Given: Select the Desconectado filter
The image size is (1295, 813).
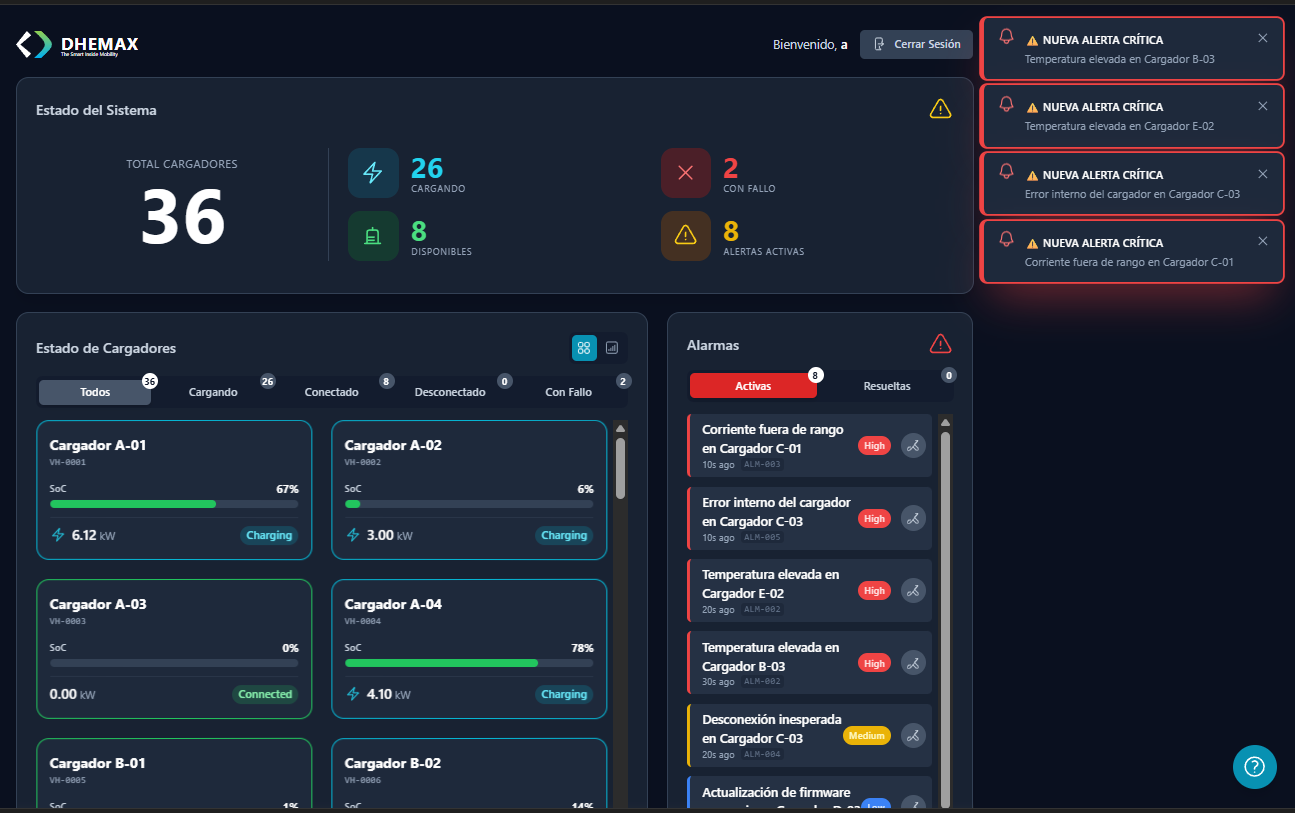Looking at the screenshot, I should coord(450,392).
